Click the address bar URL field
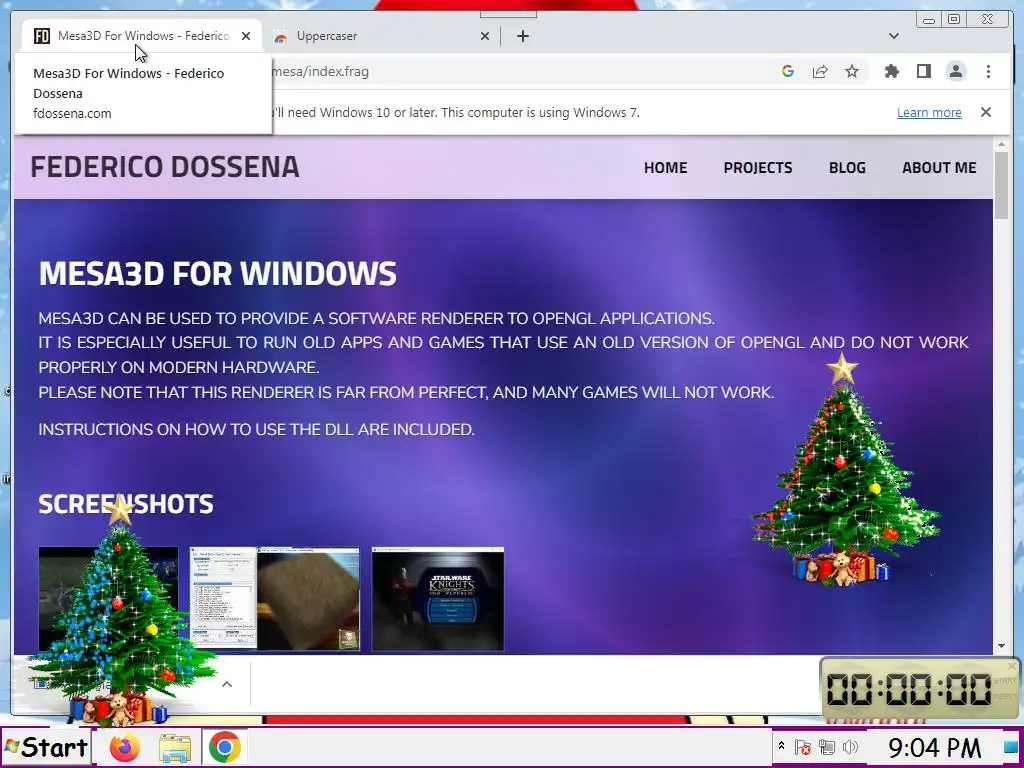This screenshot has height=768, width=1024. pos(522,72)
